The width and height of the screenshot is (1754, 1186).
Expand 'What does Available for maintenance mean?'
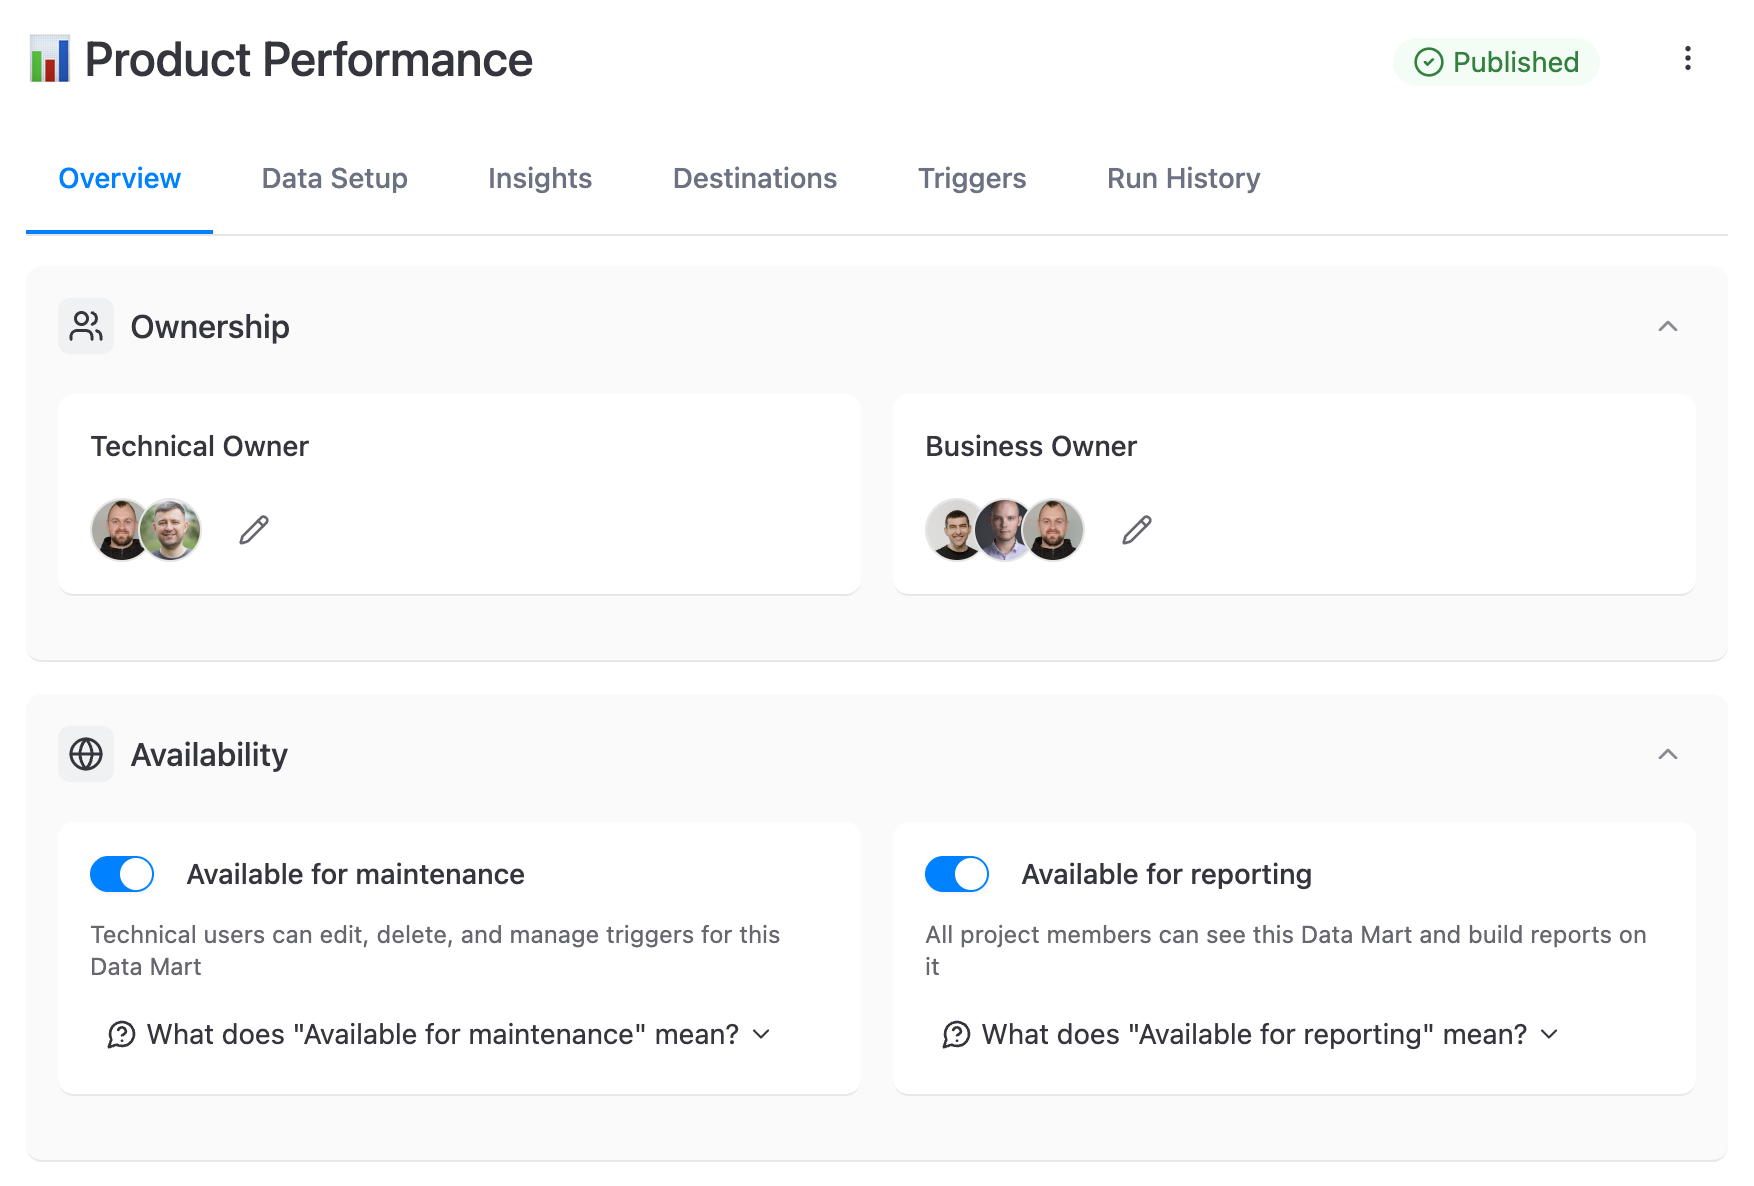click(442, 1035)
